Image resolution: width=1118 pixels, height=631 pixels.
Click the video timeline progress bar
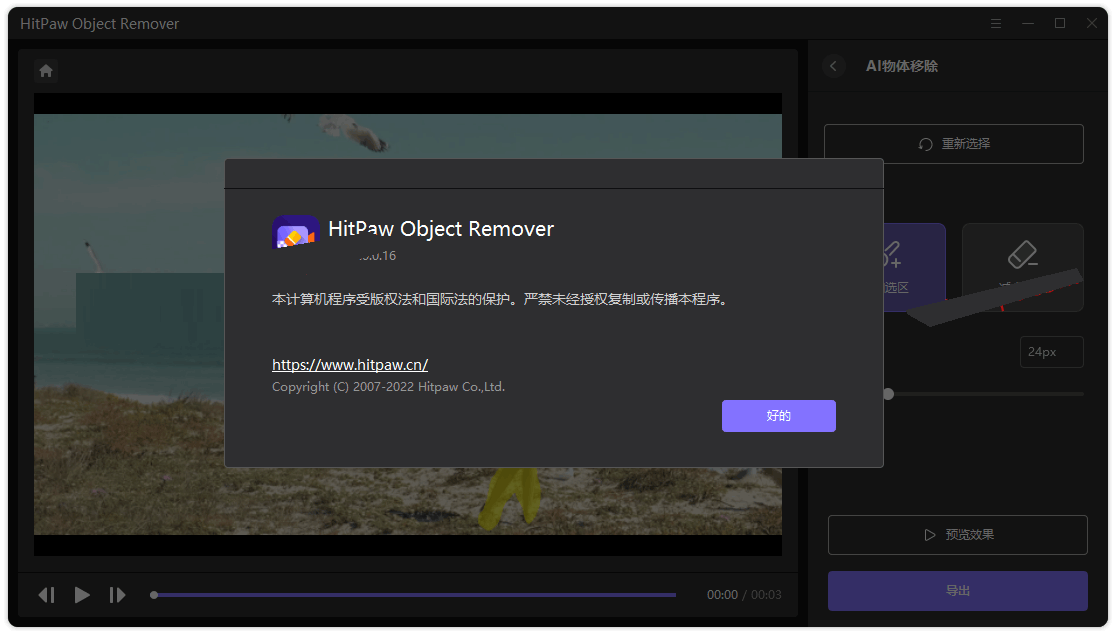(413, 594)
